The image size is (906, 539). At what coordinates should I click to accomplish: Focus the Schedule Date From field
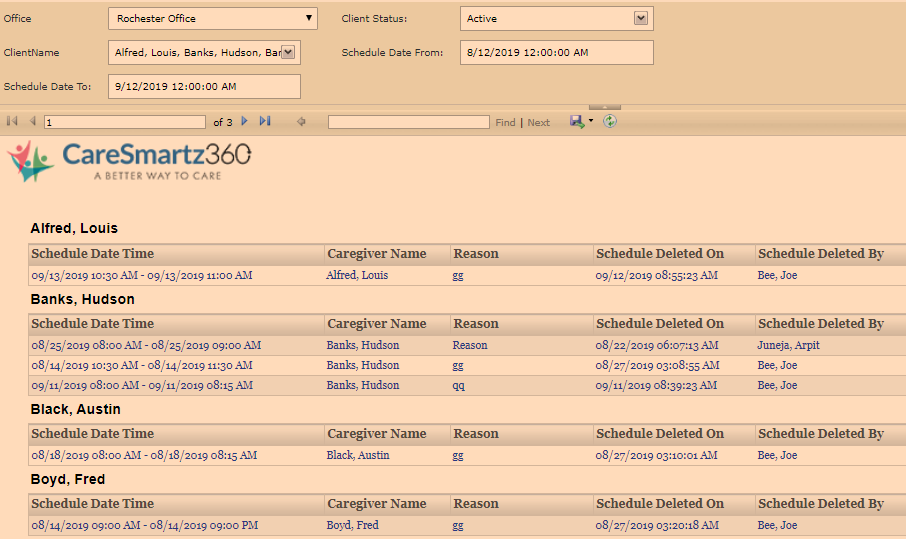tap(557, 53)
